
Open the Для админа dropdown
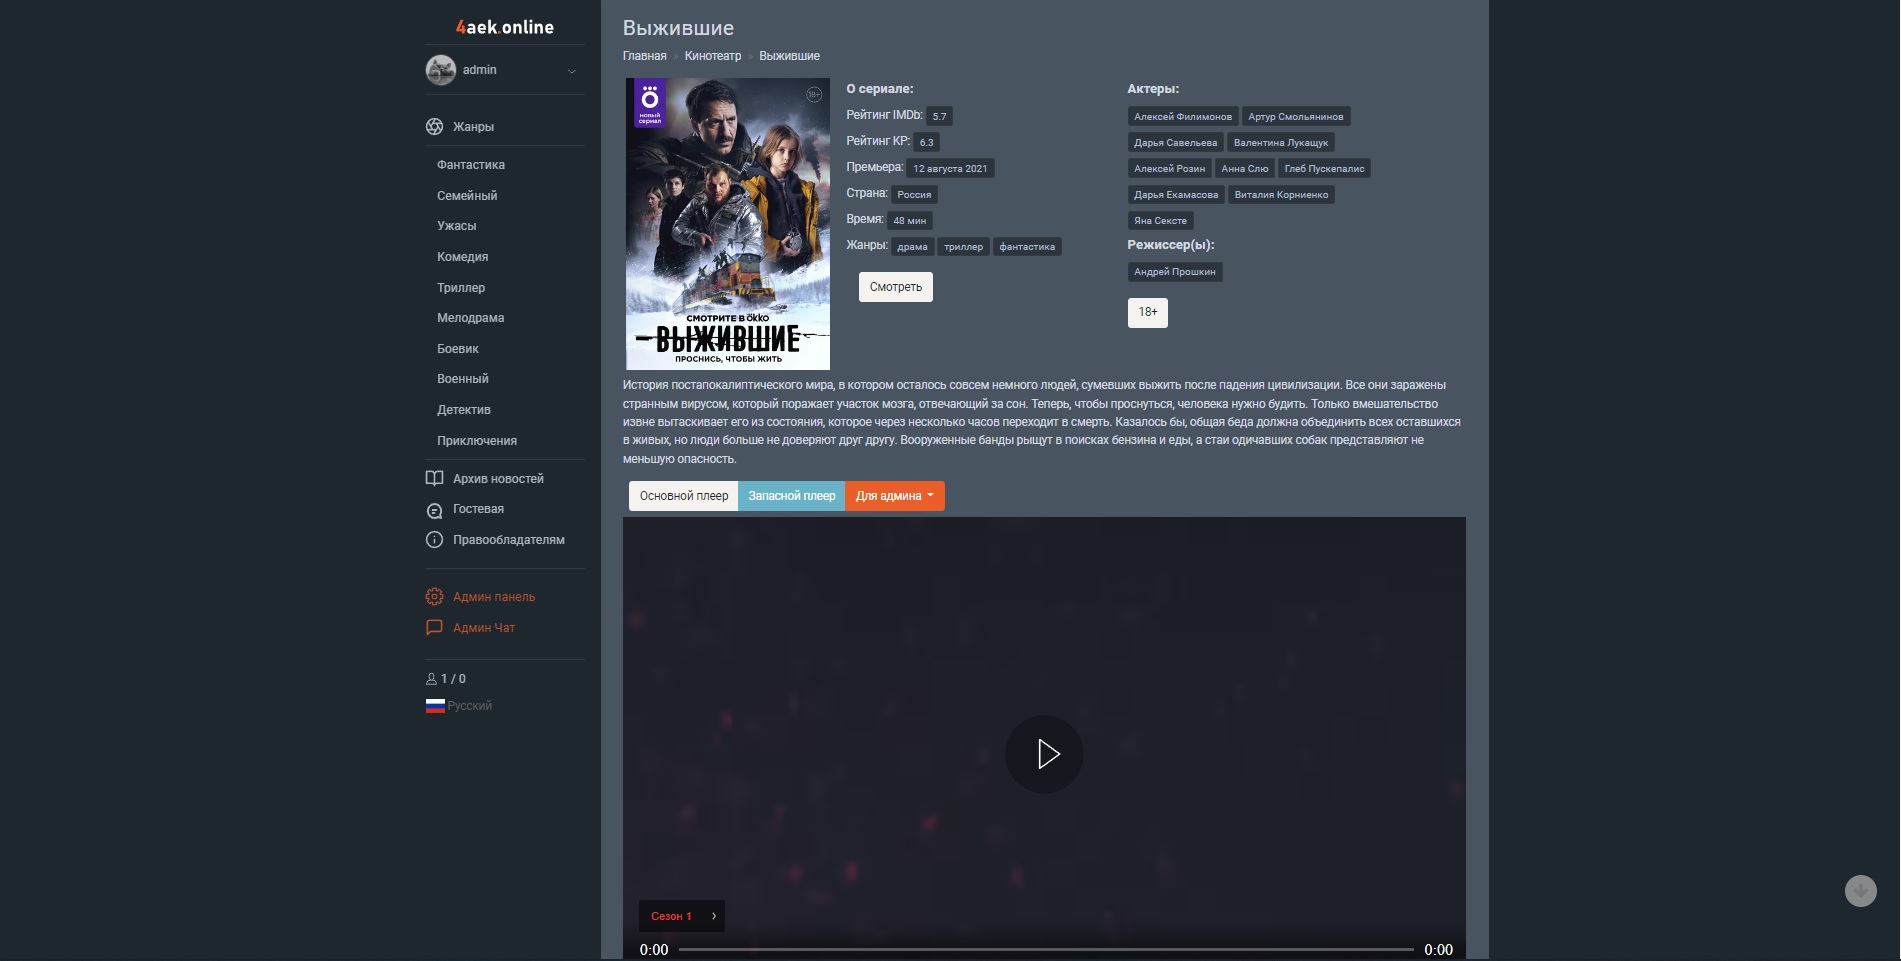(x=894, y=496)
